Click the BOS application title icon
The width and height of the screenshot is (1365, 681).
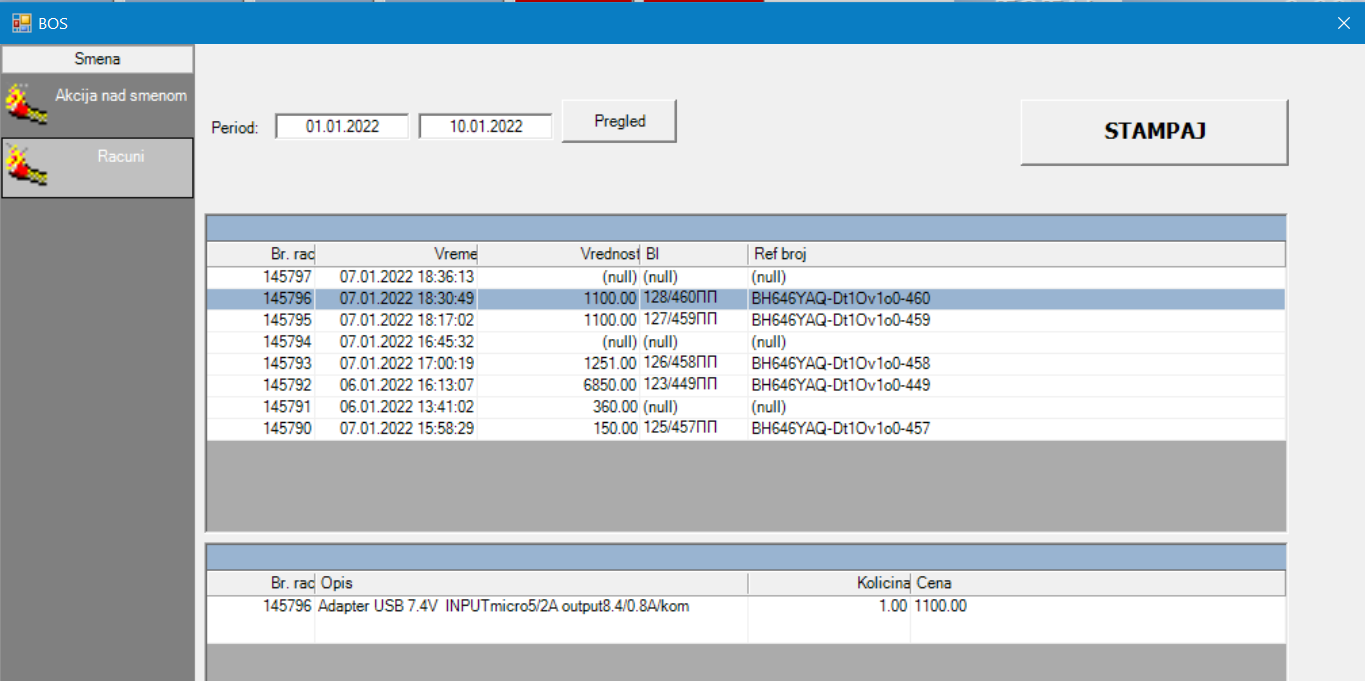coord(21,22)
